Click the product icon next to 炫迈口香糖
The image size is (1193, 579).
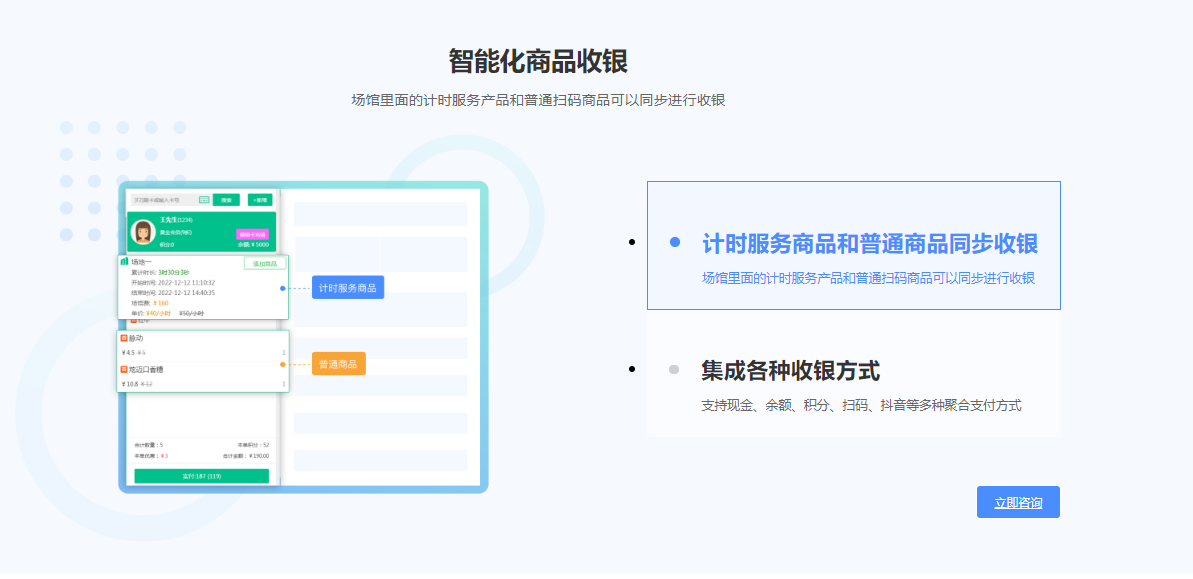123,369
